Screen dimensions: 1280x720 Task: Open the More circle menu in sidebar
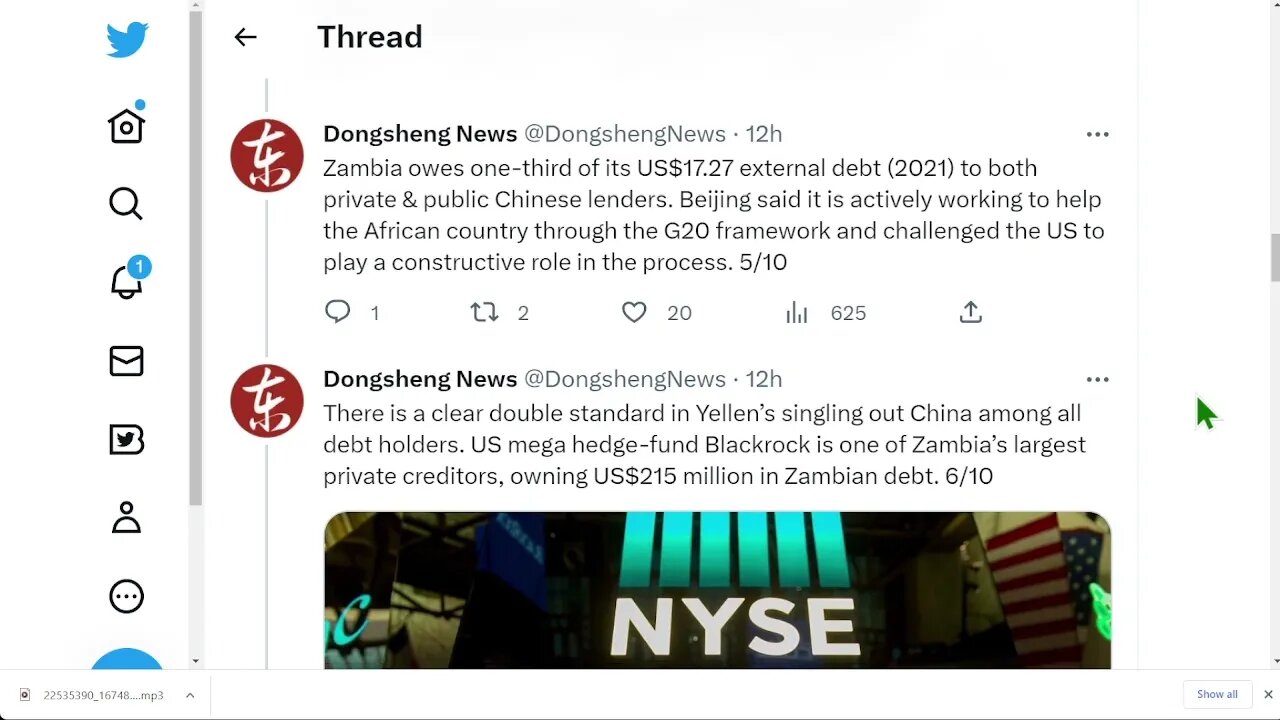point(127,597)
